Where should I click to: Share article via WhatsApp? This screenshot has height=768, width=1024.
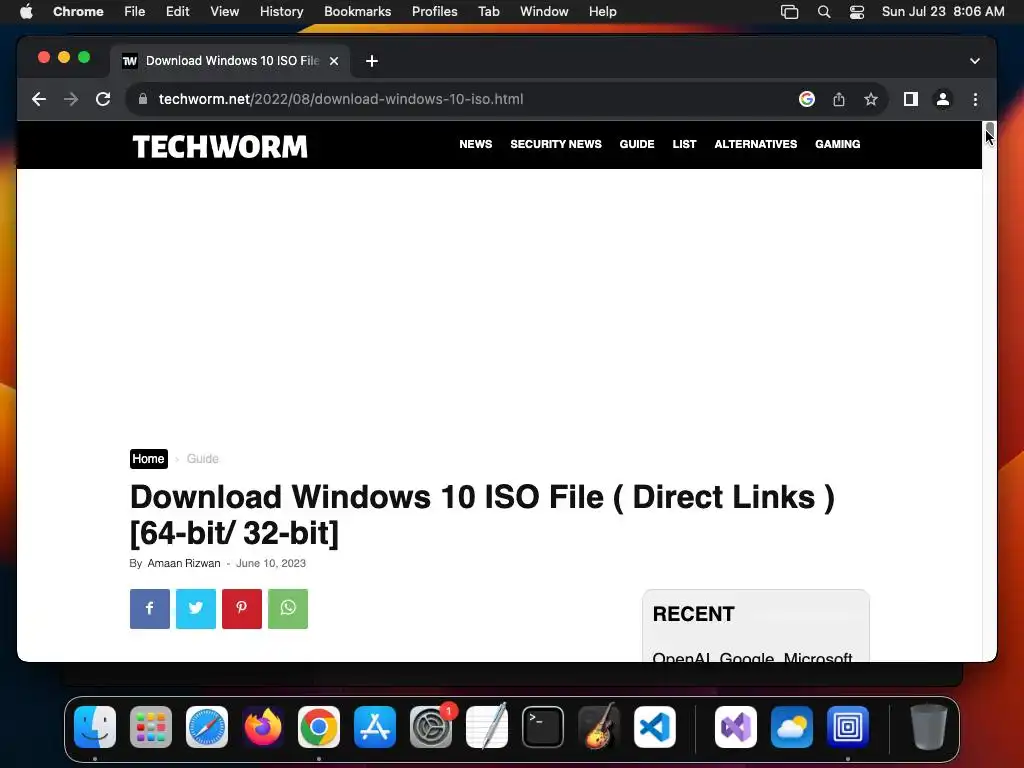pos(288,609)
